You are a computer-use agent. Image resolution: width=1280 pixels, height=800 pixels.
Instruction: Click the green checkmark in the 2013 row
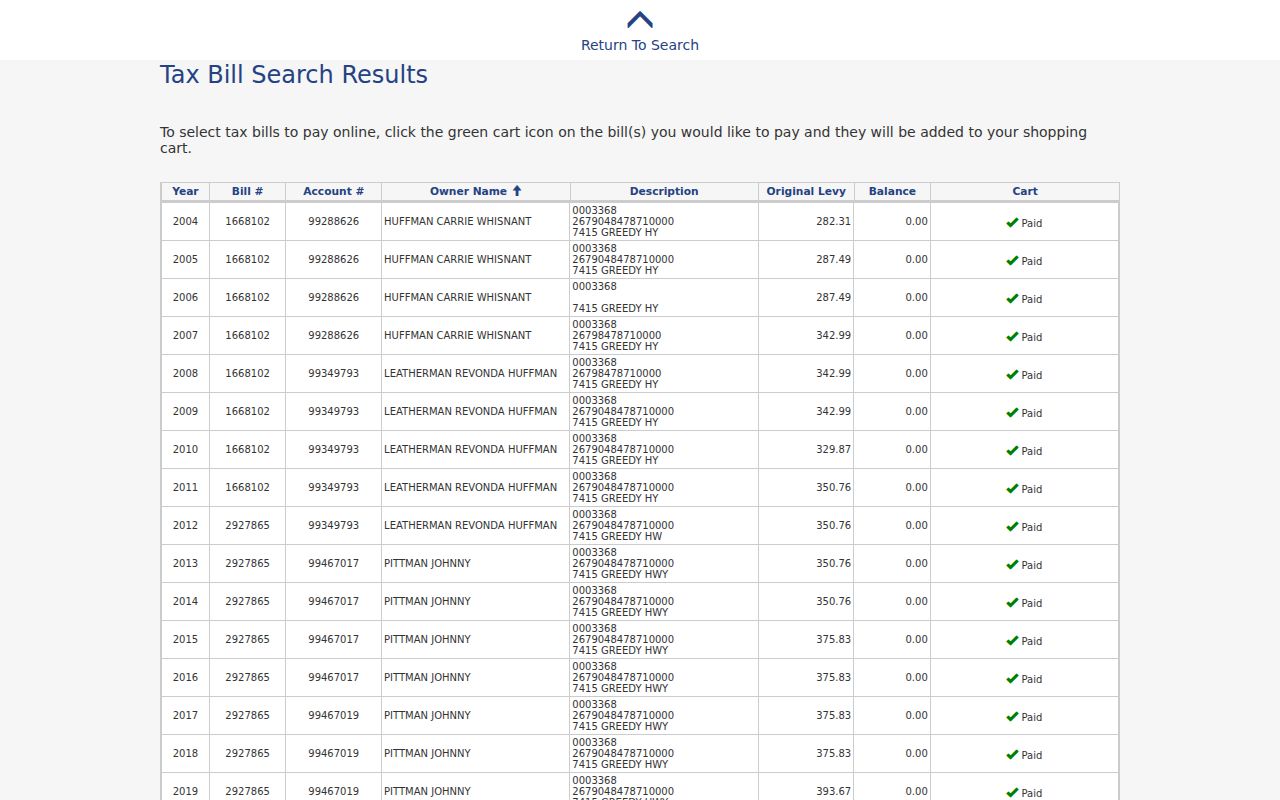pyautogui.click(x=1012, y=565)
